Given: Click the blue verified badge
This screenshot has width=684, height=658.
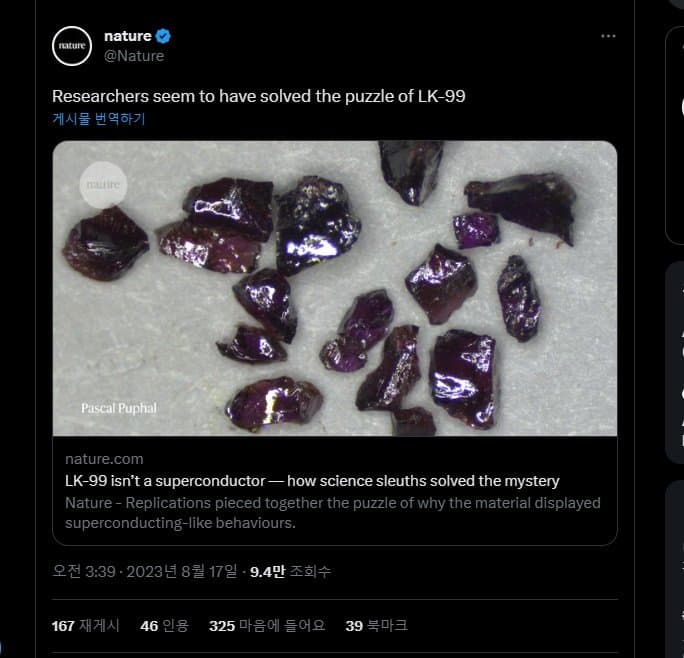Looking at the screenshot, I should (163, 36).
